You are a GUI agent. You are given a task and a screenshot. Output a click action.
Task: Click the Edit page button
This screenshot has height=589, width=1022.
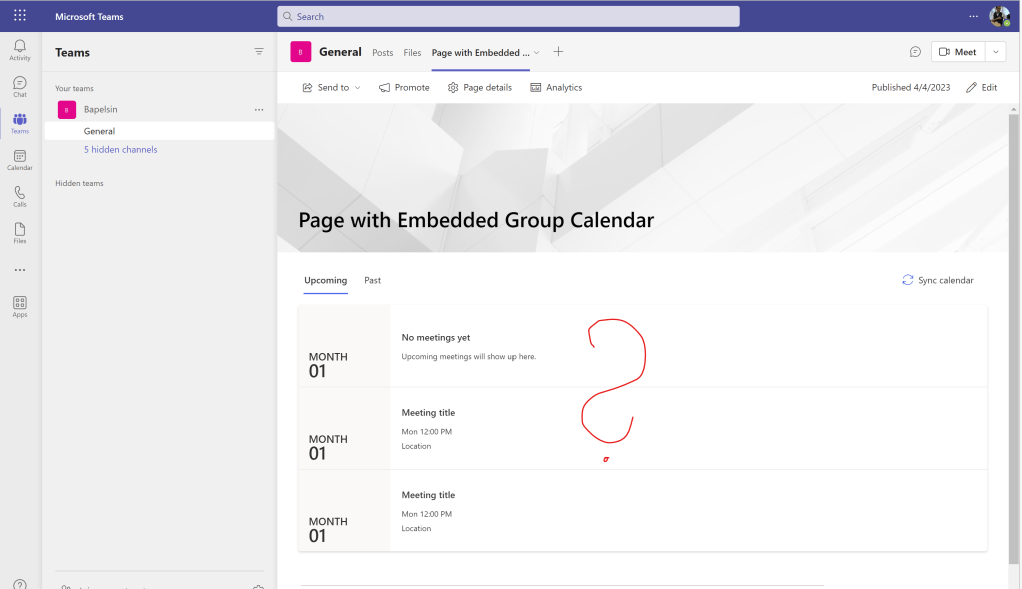(x=981, y=88)
